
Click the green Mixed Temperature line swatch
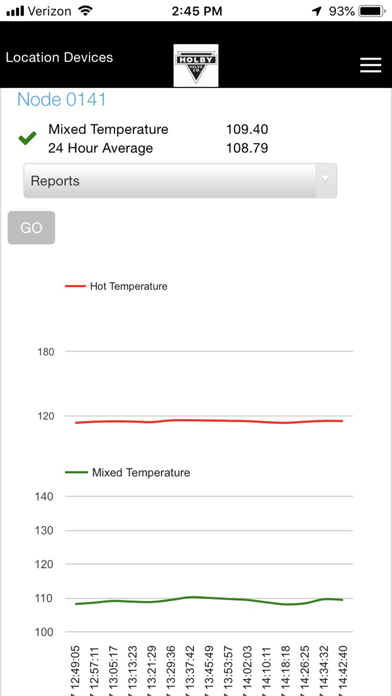76,472
